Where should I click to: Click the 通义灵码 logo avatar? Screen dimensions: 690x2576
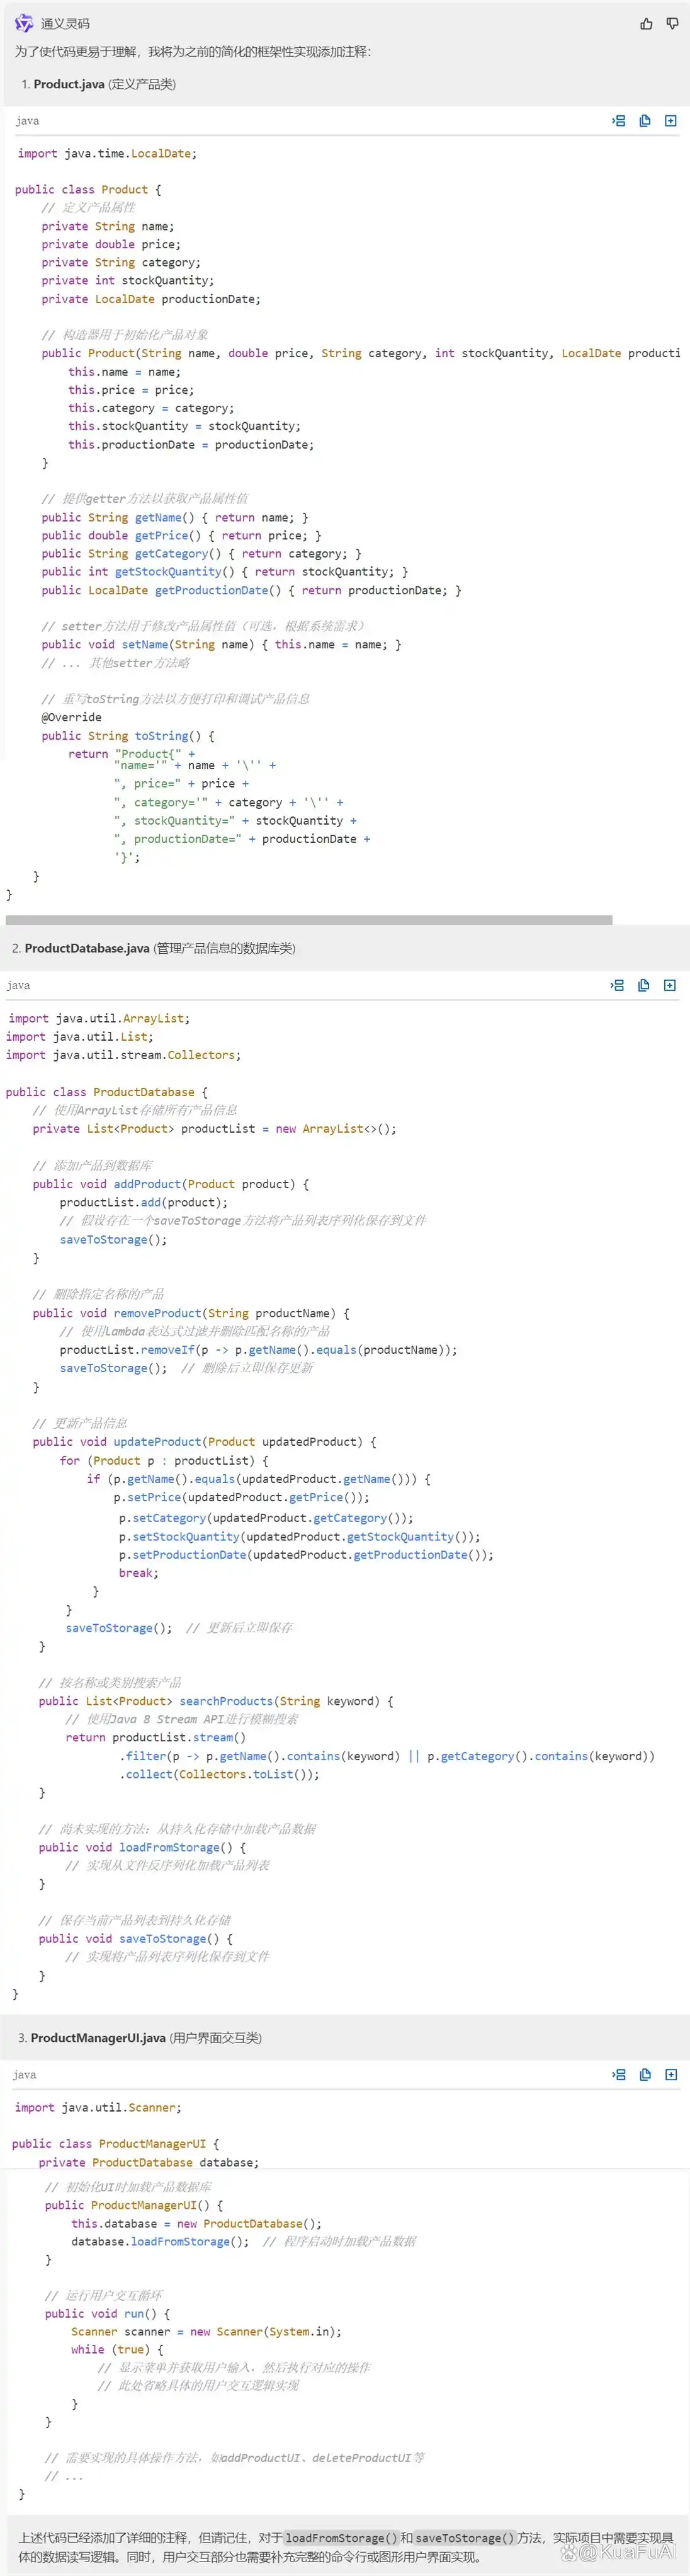(x=24, y=23)
